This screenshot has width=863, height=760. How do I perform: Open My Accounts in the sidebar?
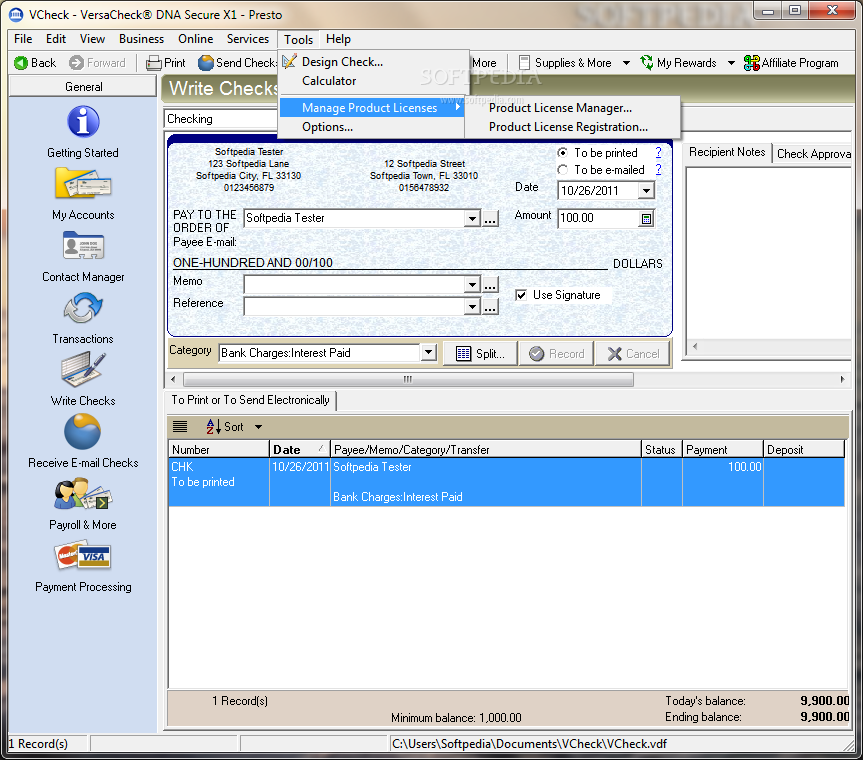click(83, 184)
